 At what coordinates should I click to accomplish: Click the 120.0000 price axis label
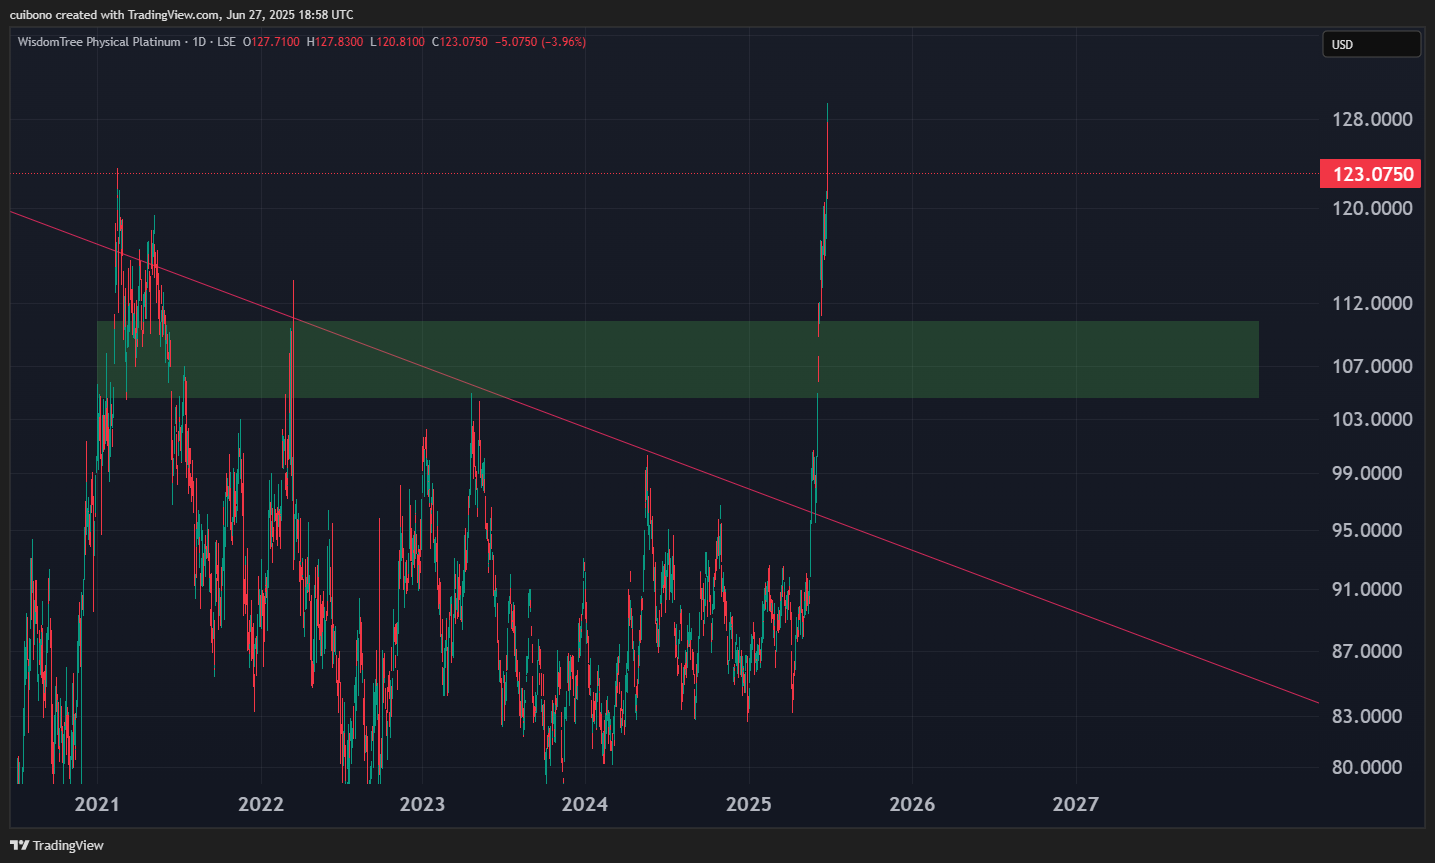(x=1372, y=208)
